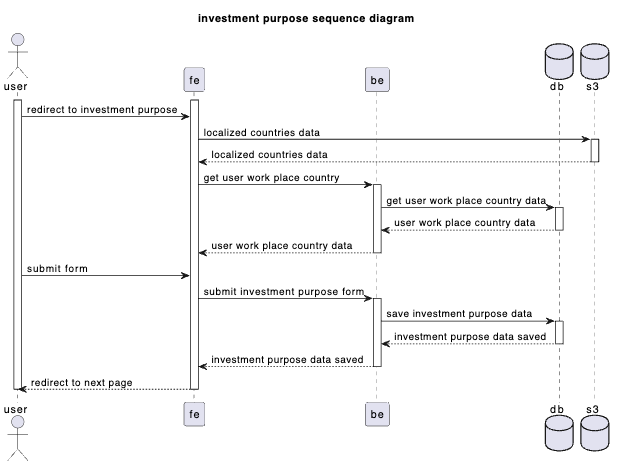Click the fe participant box in the footer
This screenshot has height=466, width=622.
coord(195,411)
